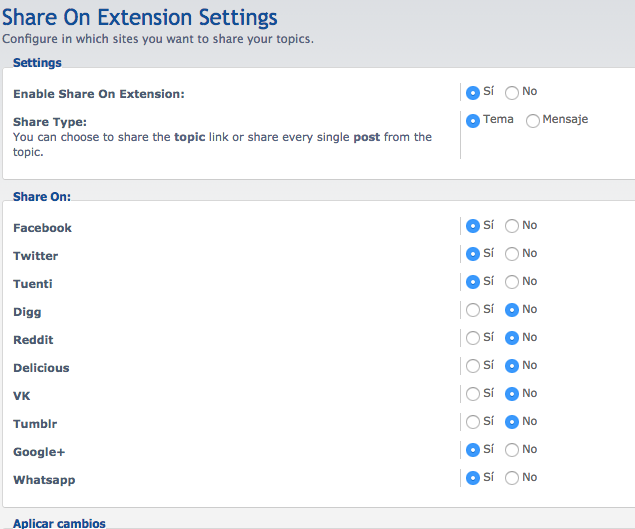
Task: Set Facebook sharing to Sí
Action: 473,226
